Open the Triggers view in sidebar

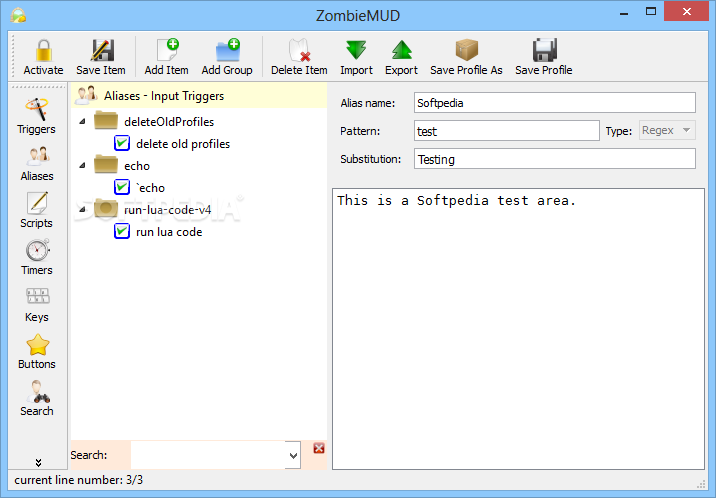tap(37, 116)
